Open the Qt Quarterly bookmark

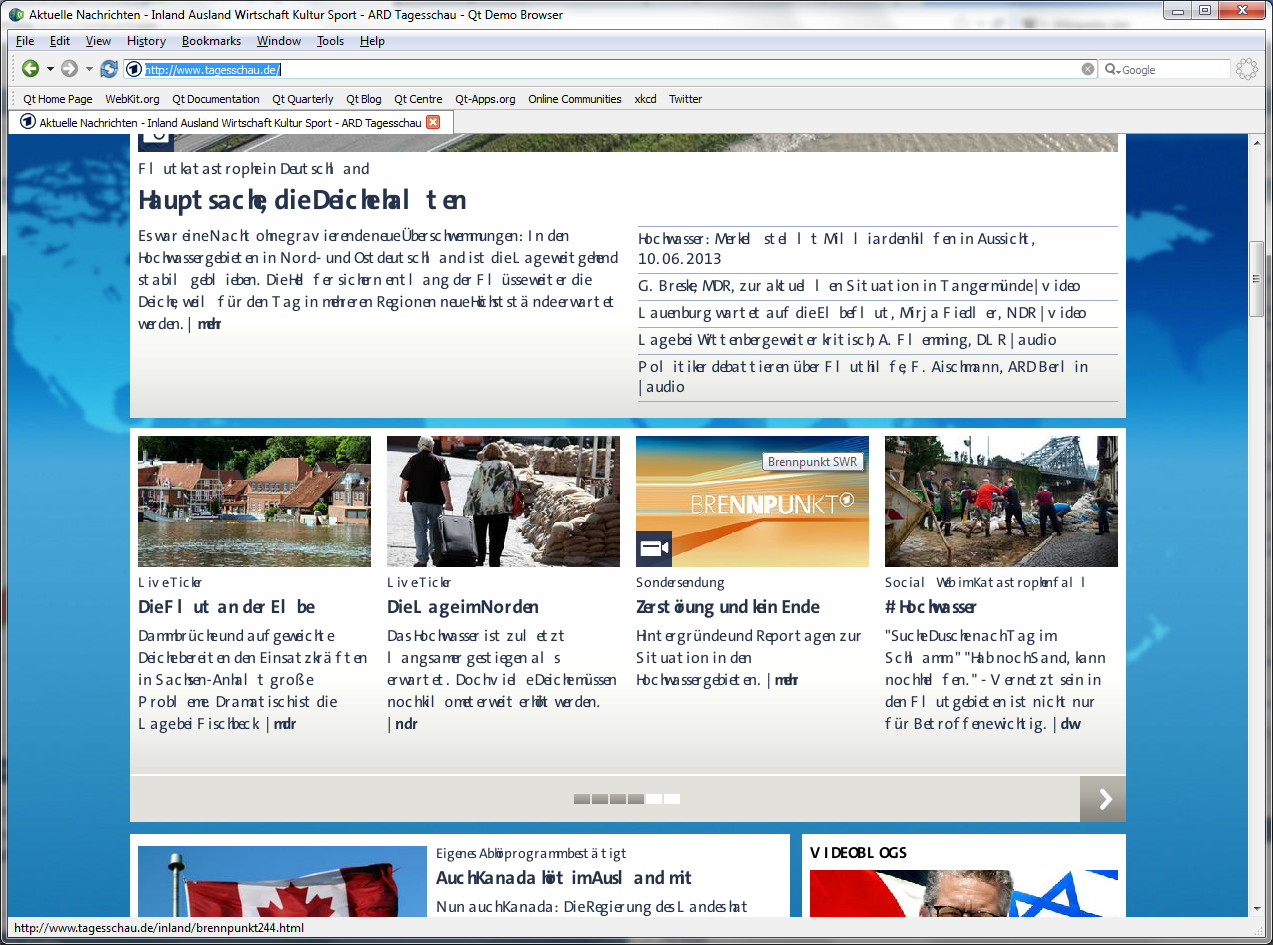point(303,99)
